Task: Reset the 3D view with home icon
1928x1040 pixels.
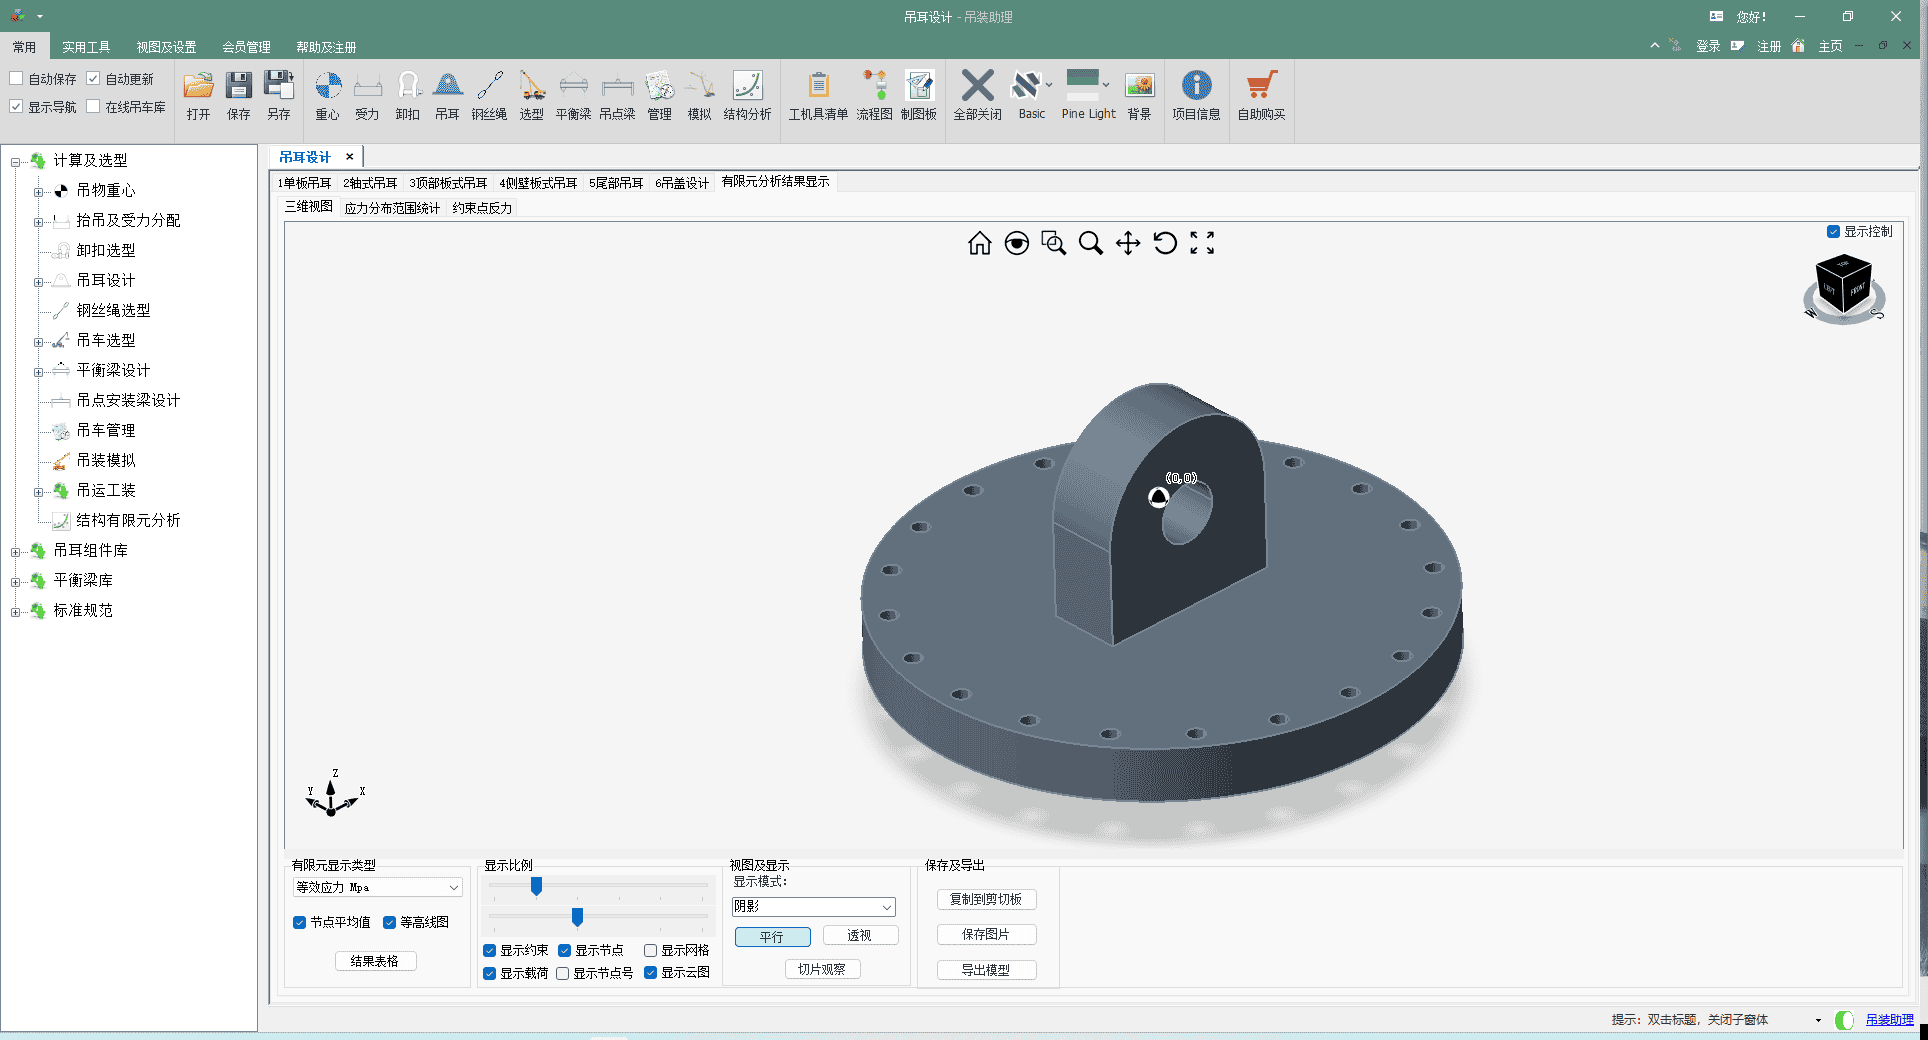Action: point(980,243)
